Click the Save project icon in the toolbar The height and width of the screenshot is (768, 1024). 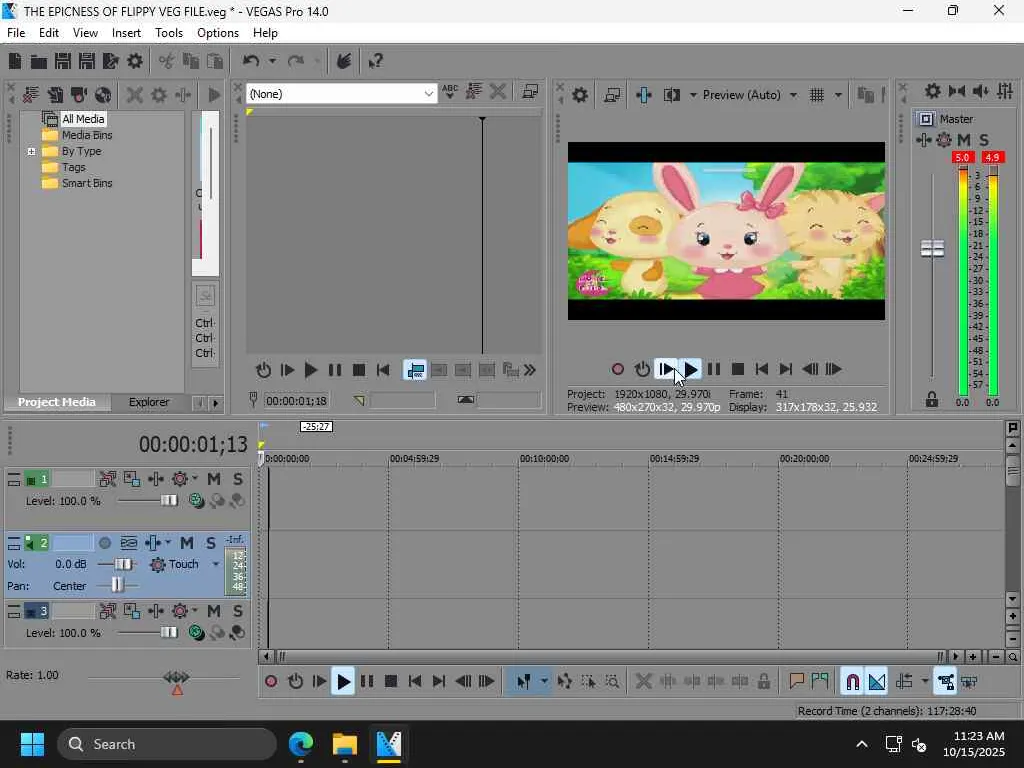62,61
